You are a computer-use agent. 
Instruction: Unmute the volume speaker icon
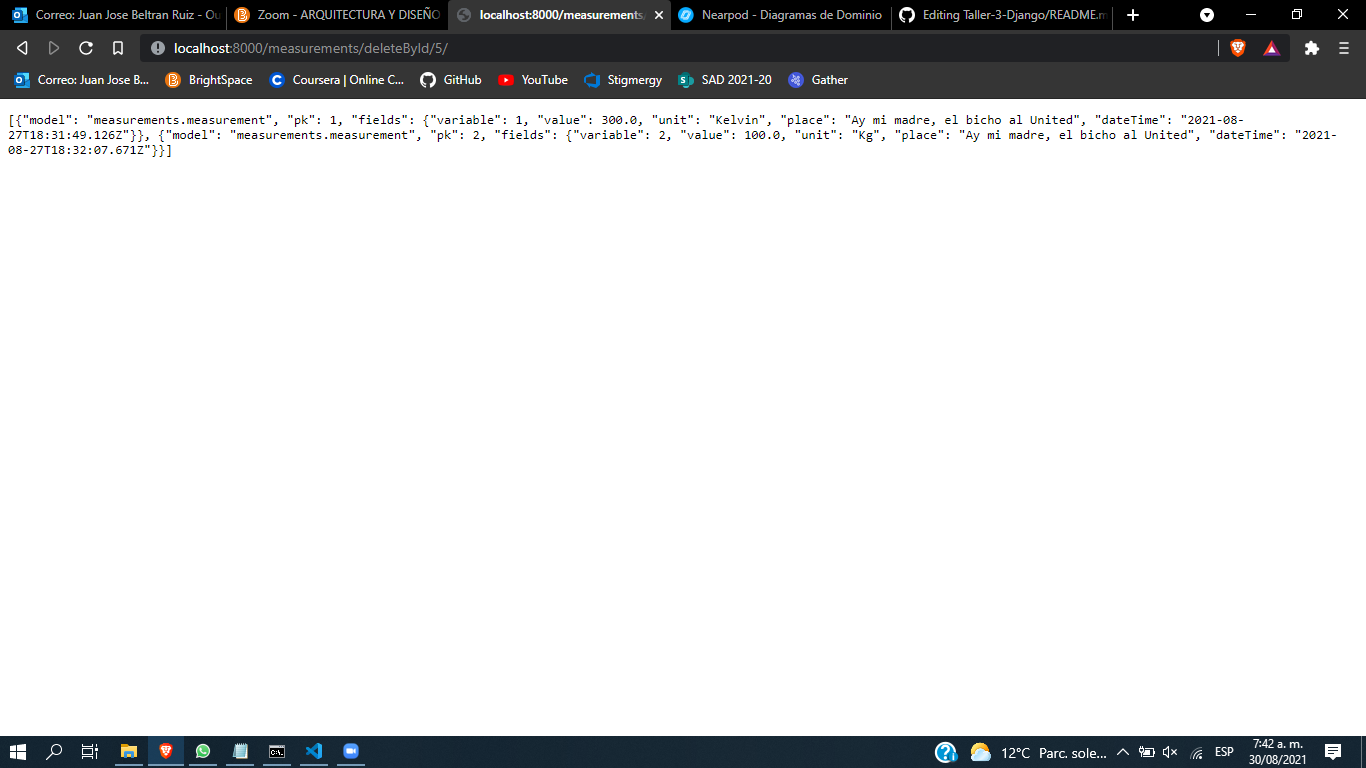pos(1170,752)
